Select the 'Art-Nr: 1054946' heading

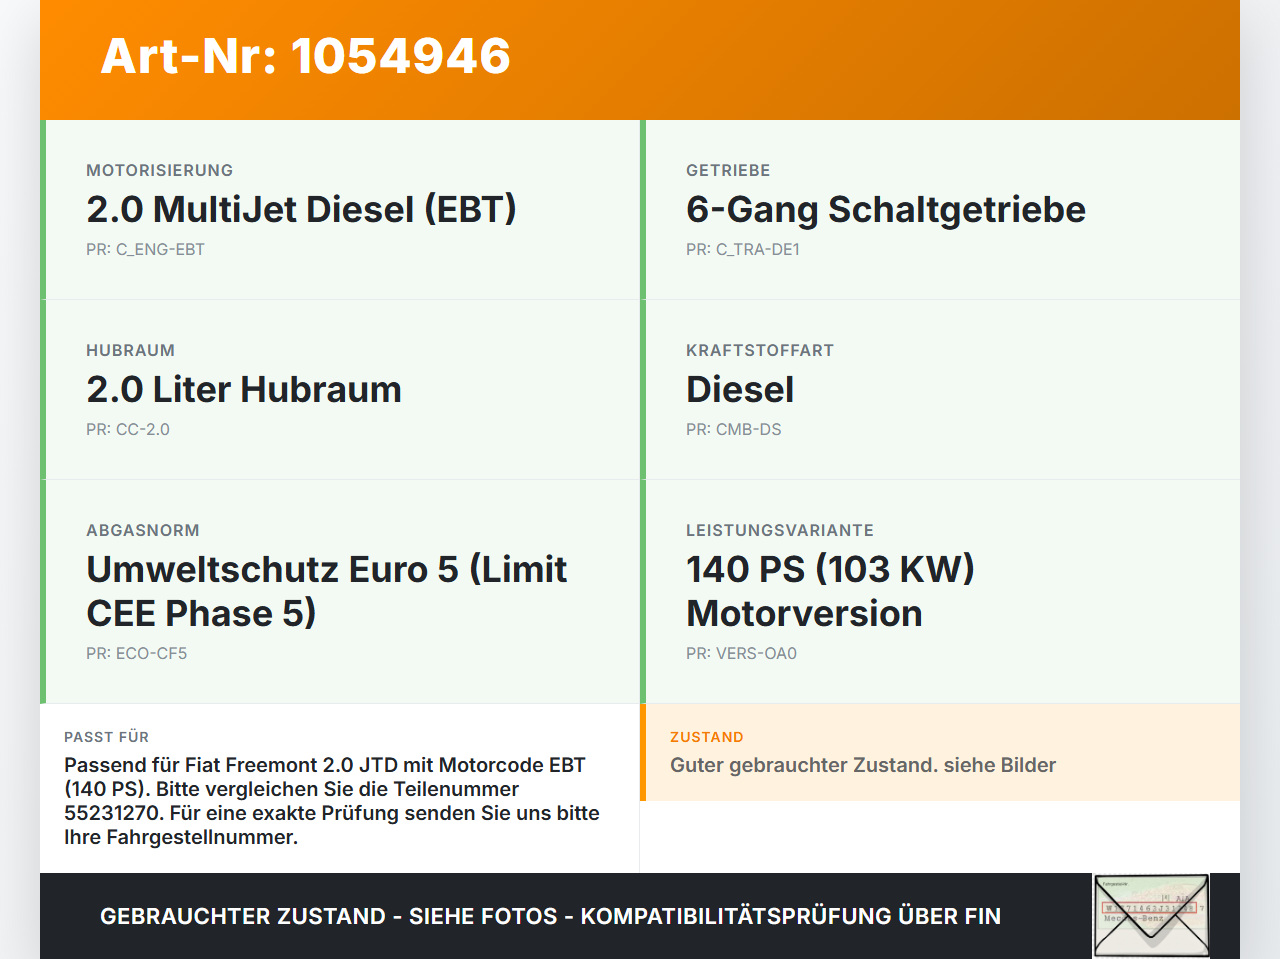[x=306, y=56]
